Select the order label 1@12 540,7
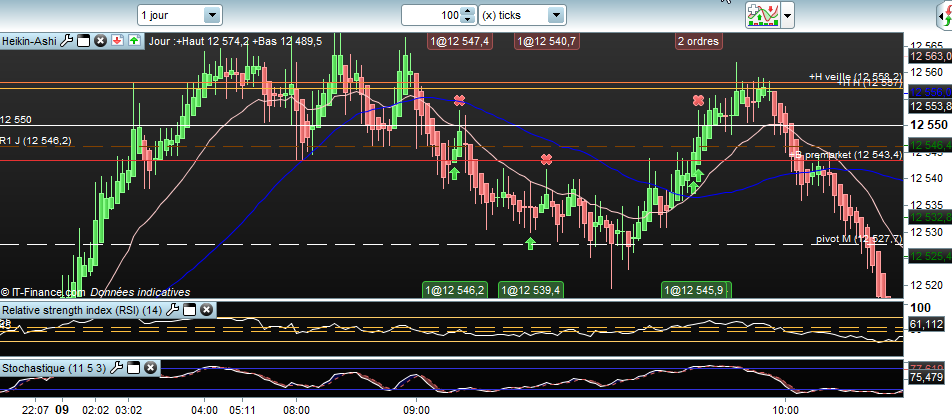 (547, 41)
